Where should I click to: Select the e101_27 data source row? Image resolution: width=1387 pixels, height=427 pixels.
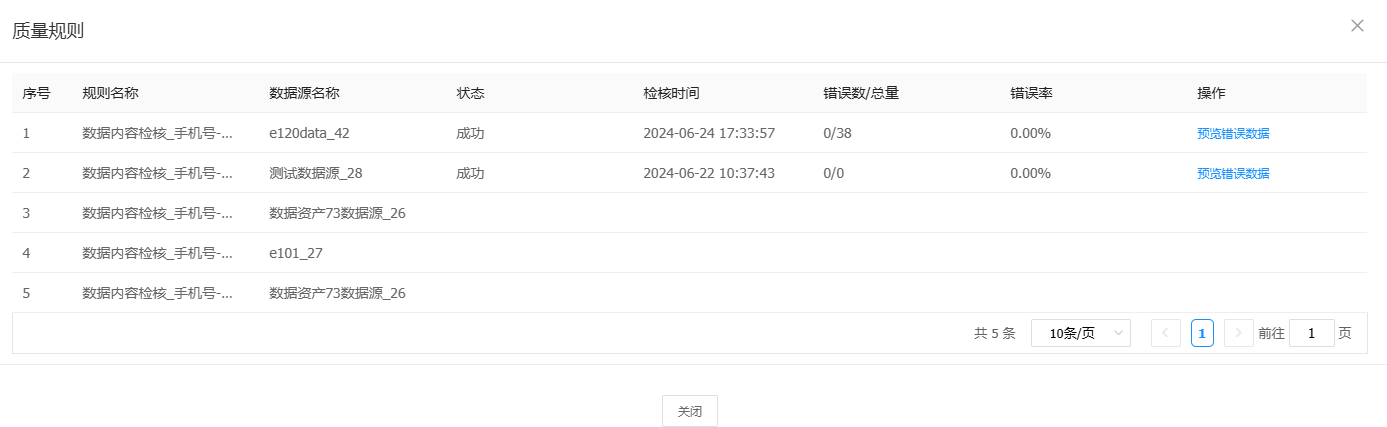pyautogui.click(x=296, y=253)
